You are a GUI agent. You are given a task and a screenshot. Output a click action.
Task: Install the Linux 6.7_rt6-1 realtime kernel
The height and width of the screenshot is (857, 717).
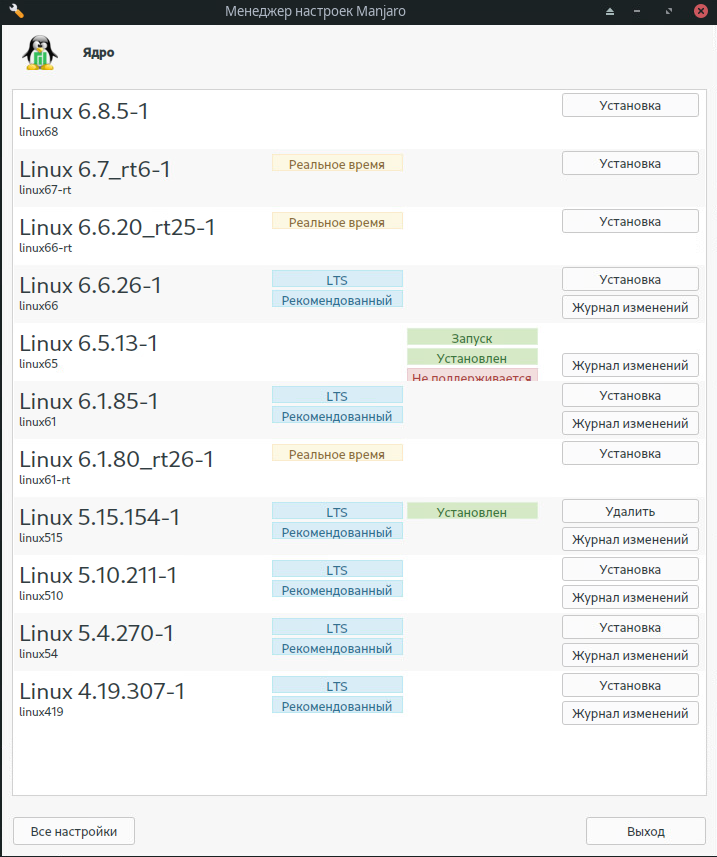coord(630,163)
